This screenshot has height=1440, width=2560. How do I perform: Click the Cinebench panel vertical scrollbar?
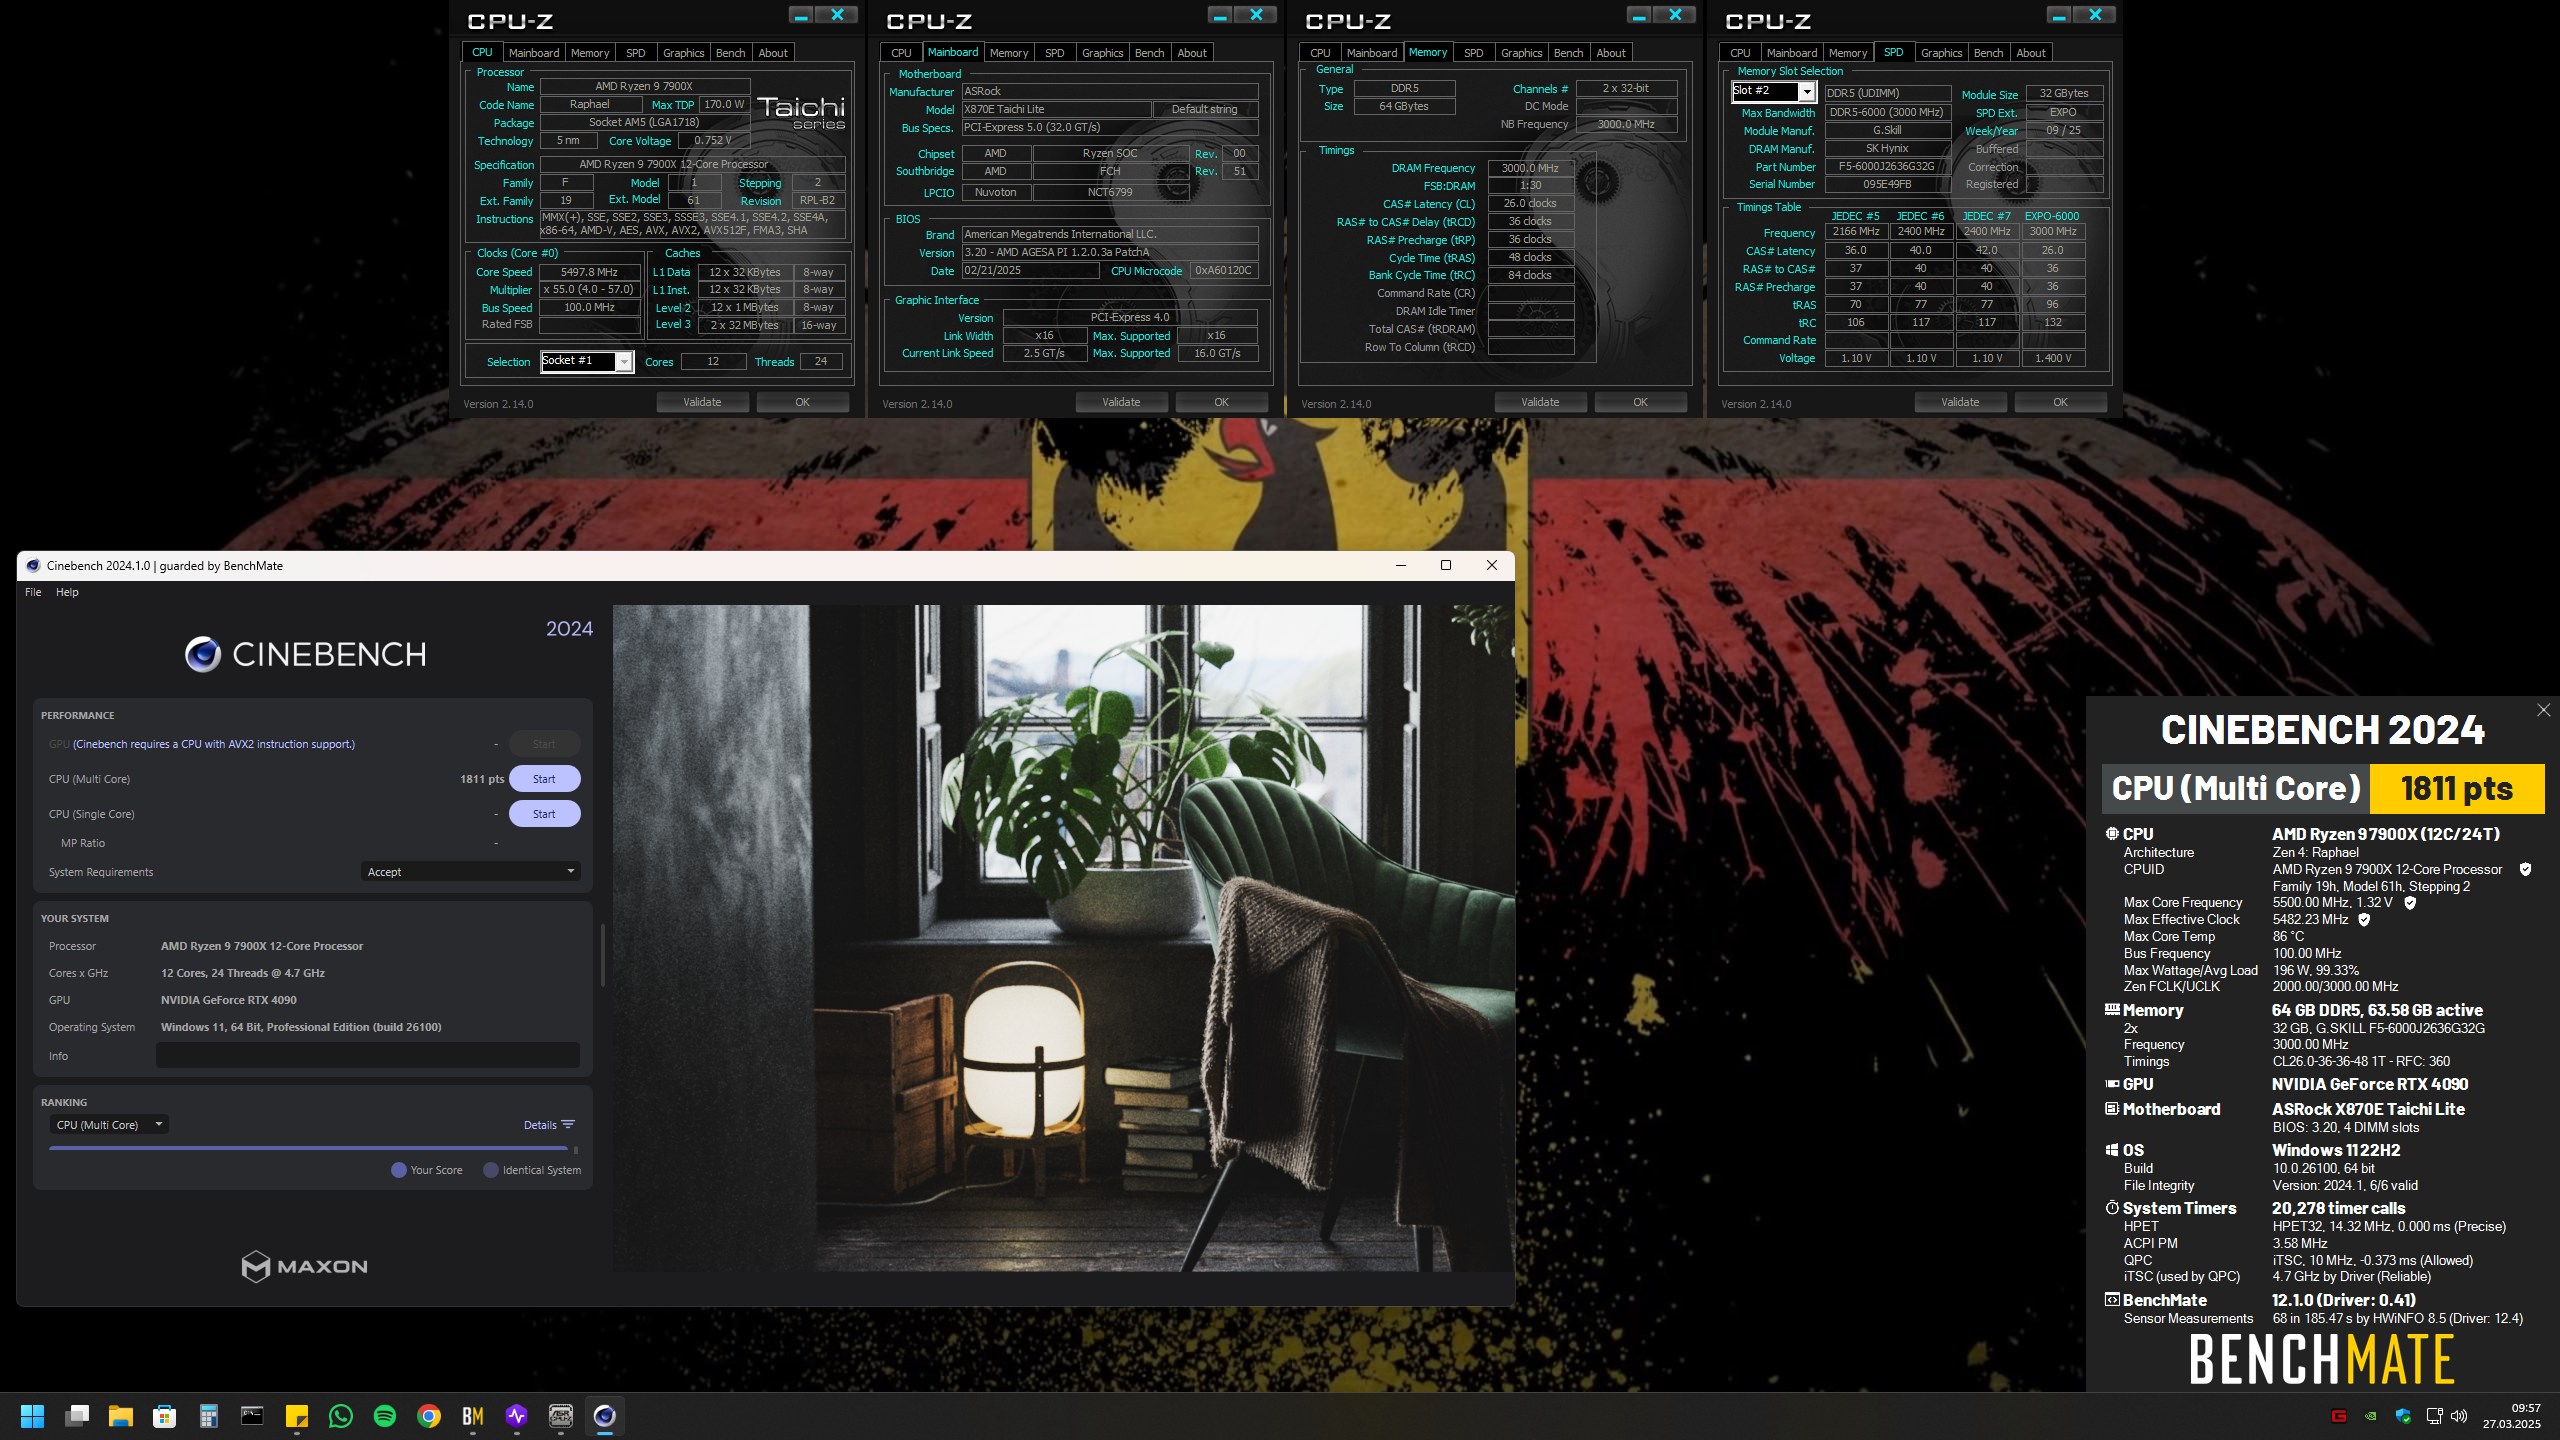tap(602, 955)
